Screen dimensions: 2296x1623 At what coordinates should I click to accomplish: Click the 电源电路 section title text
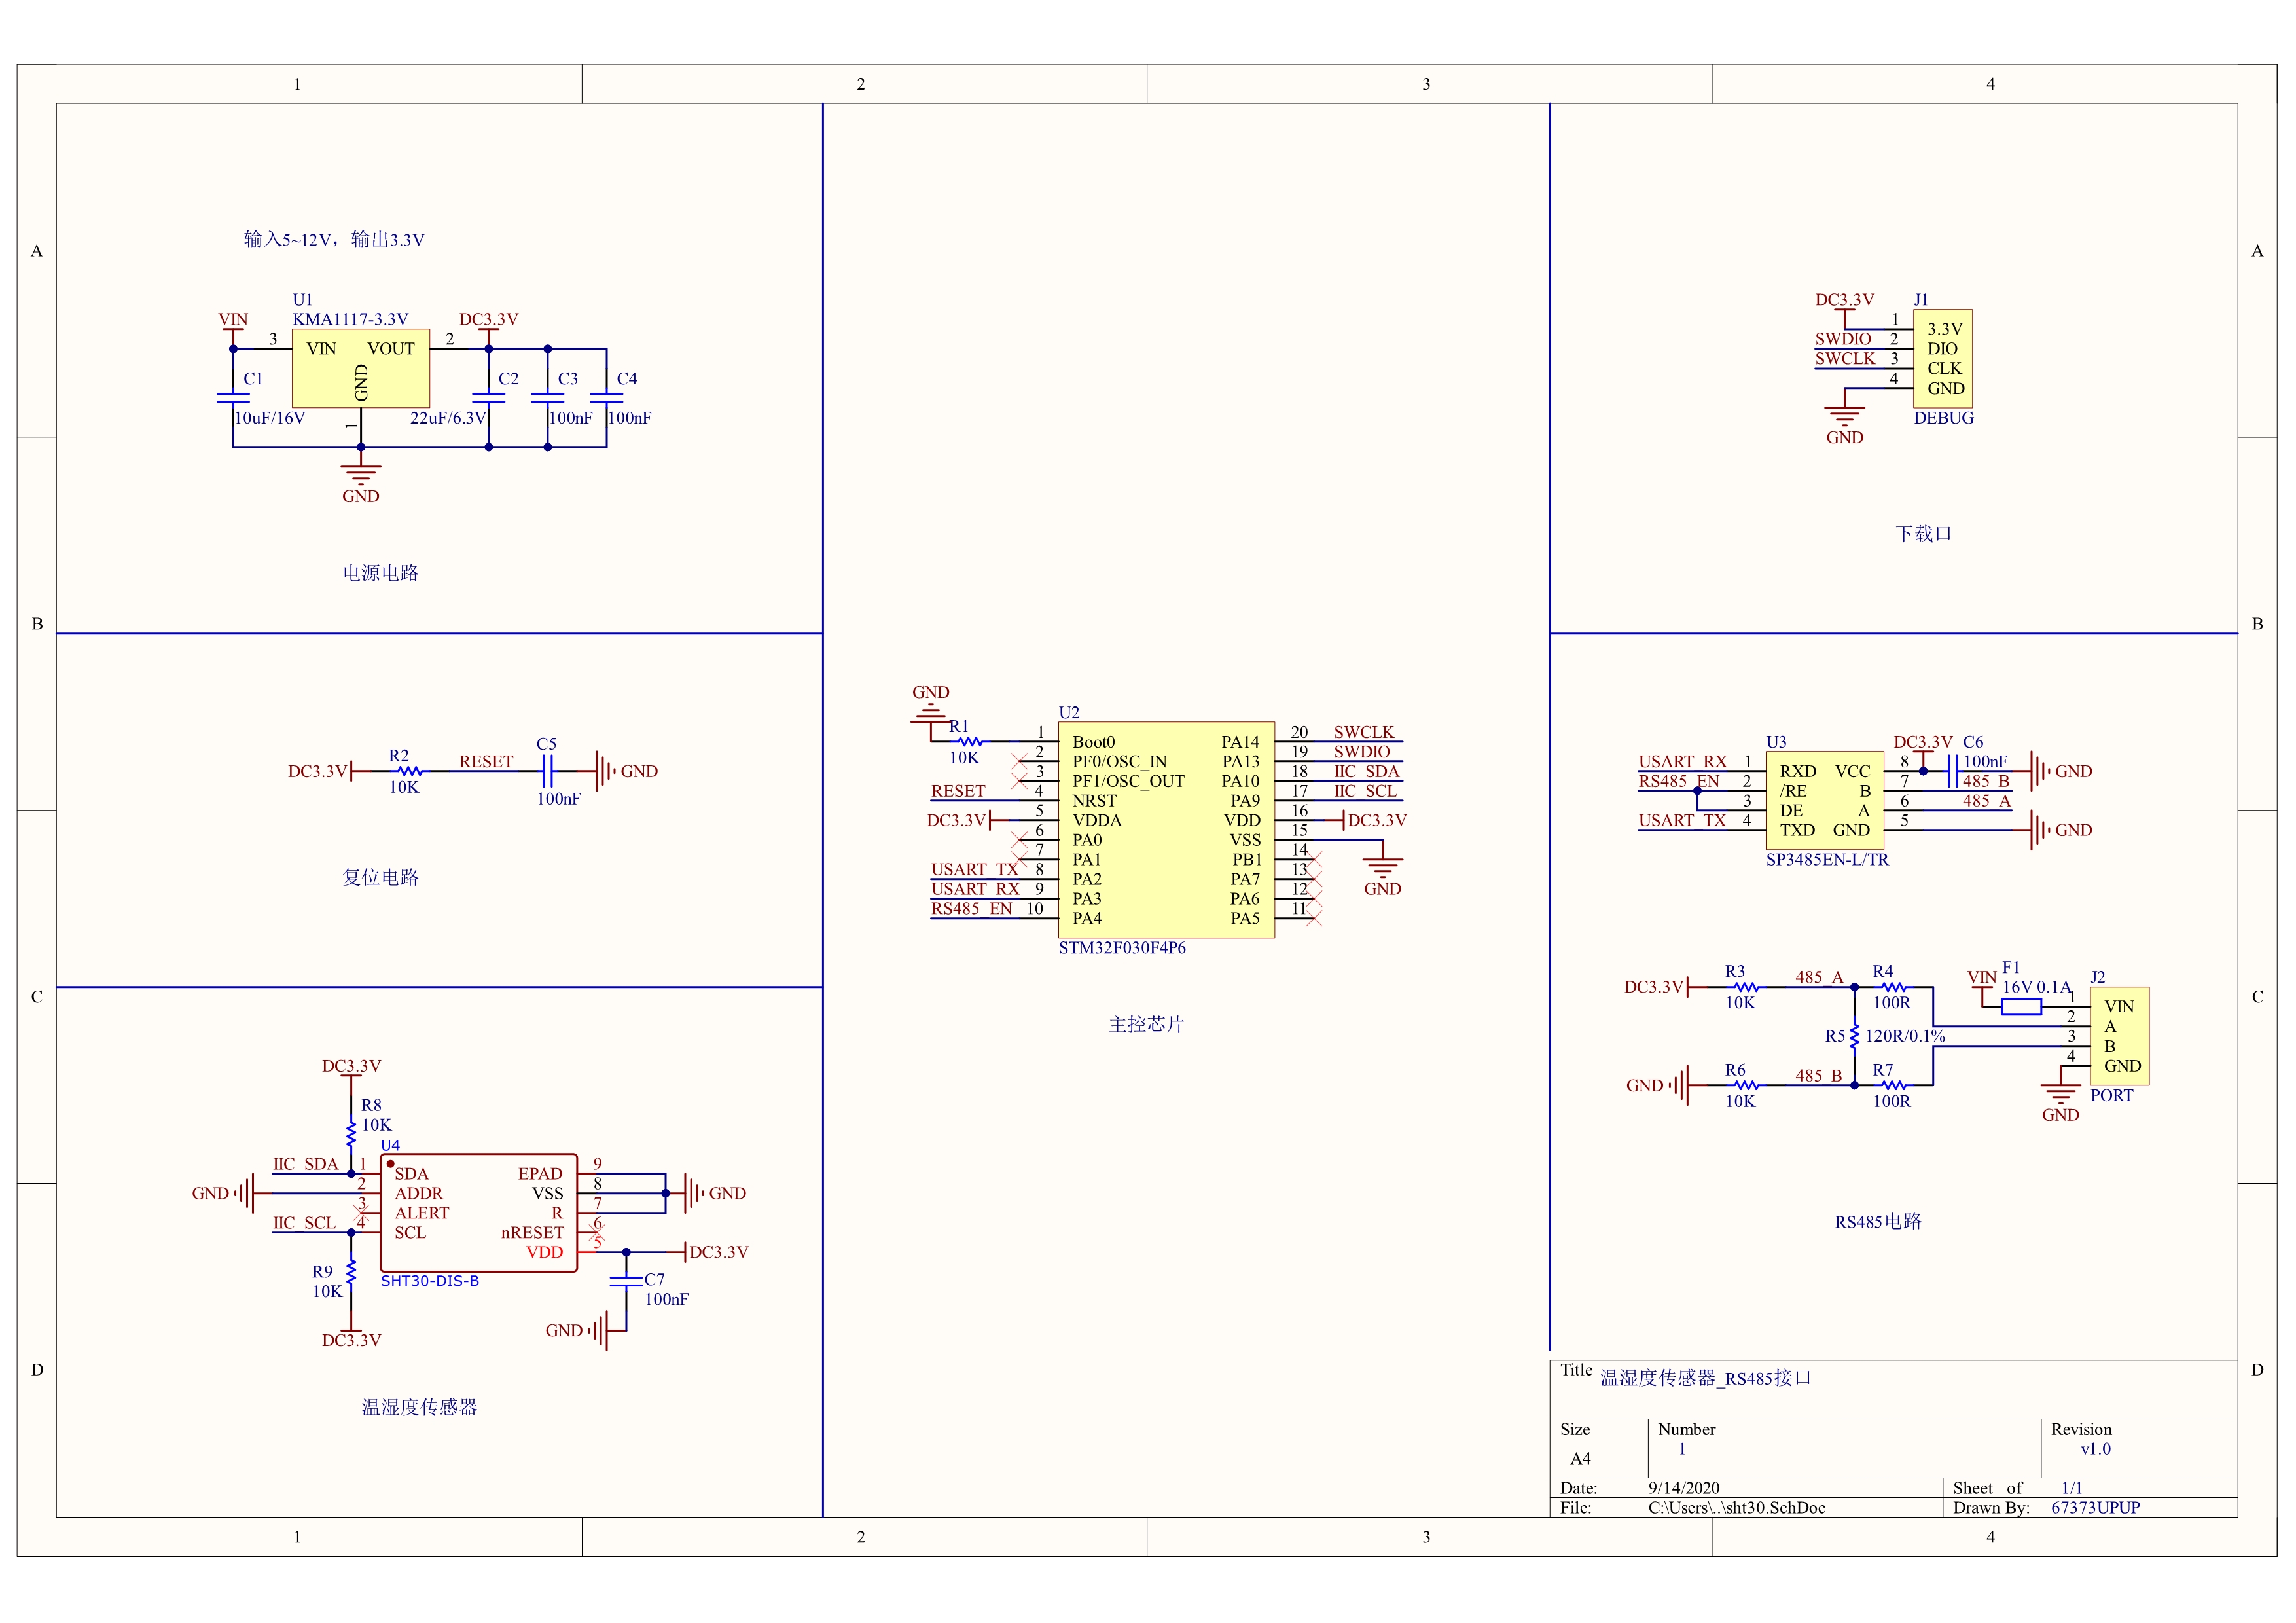380,573
